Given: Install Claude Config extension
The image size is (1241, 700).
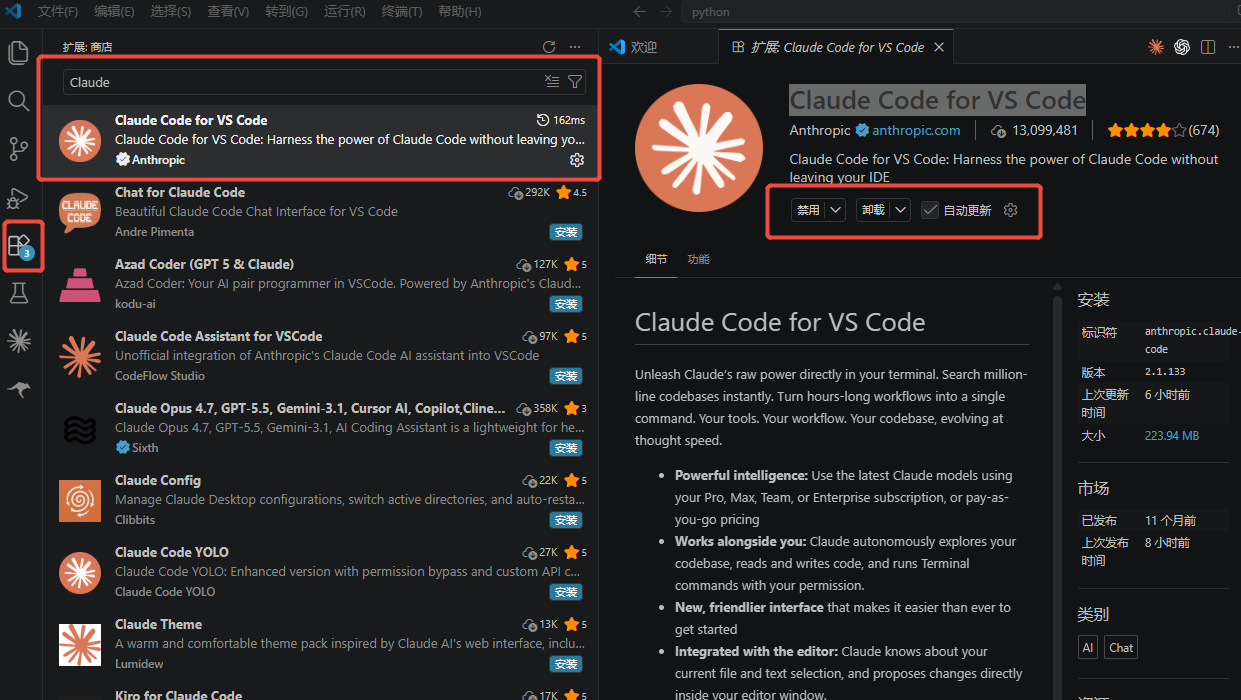Looking at the screenshot, I should tap(566, 520).
